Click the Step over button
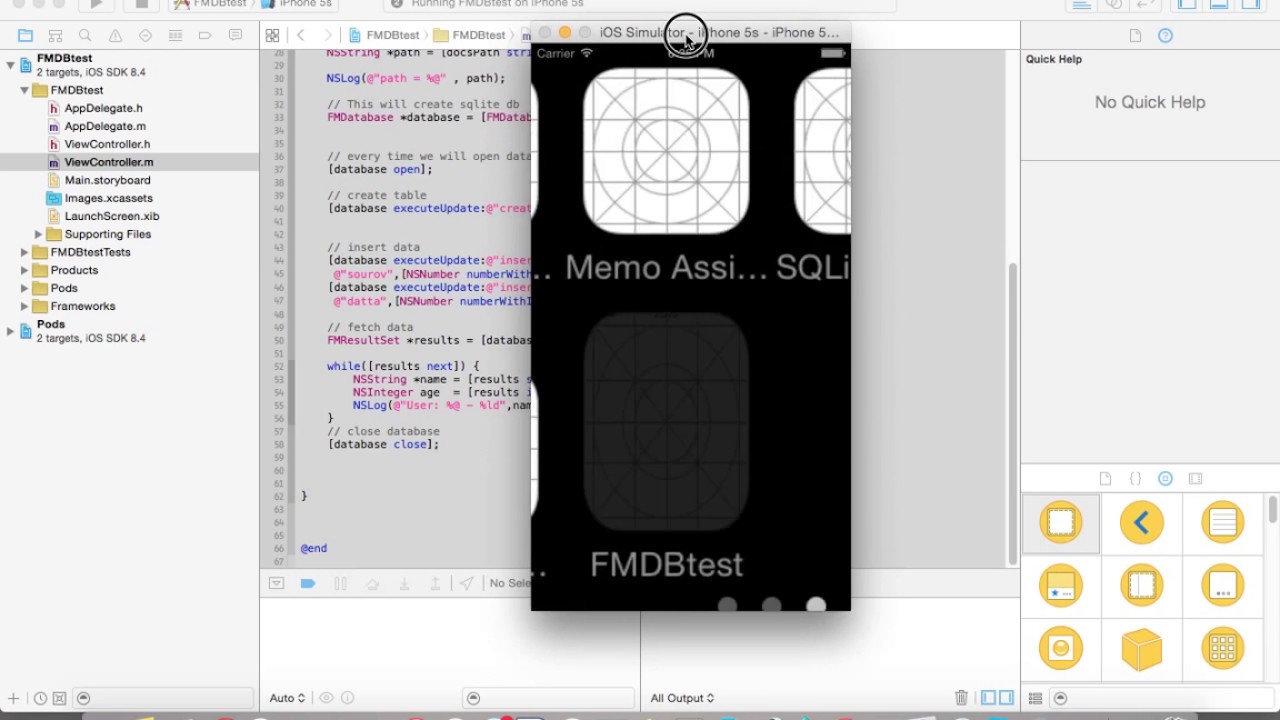This screenshot has height=720, width=1280. pos(372,583)
